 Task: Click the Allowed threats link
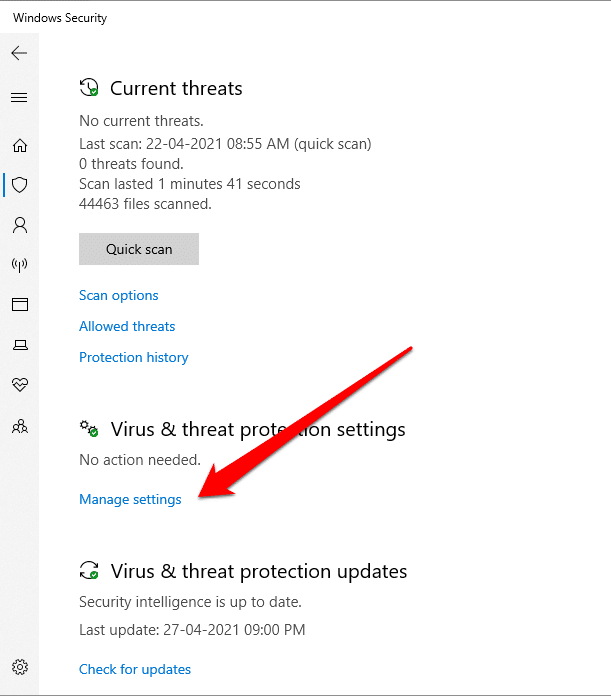[x=127, y=327]
